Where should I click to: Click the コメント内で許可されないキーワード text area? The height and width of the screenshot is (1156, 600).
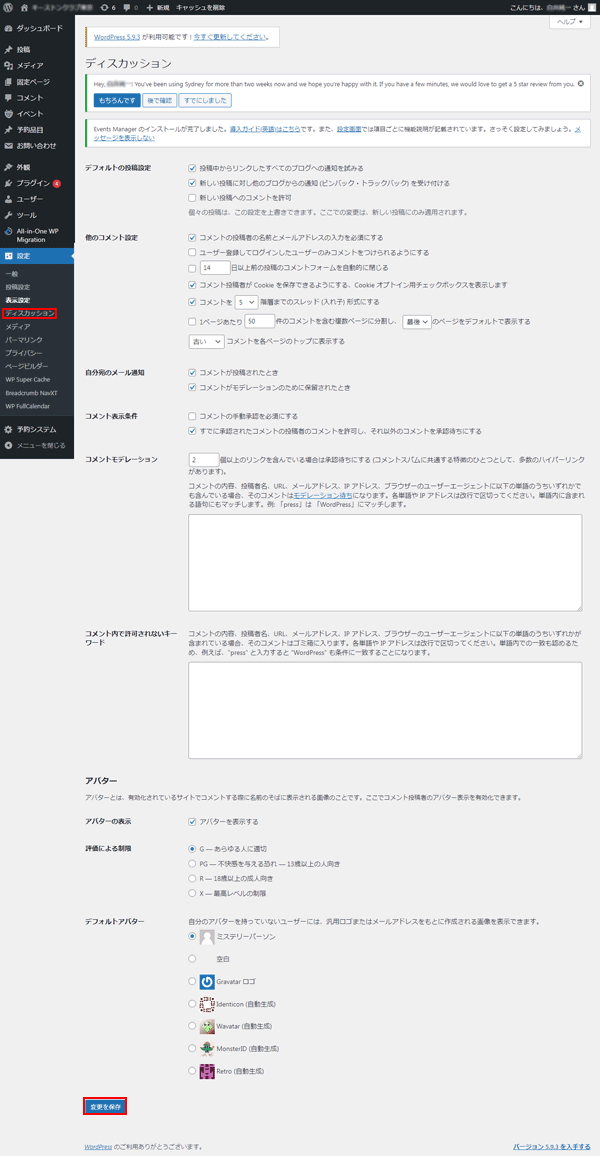pos(386,710)
